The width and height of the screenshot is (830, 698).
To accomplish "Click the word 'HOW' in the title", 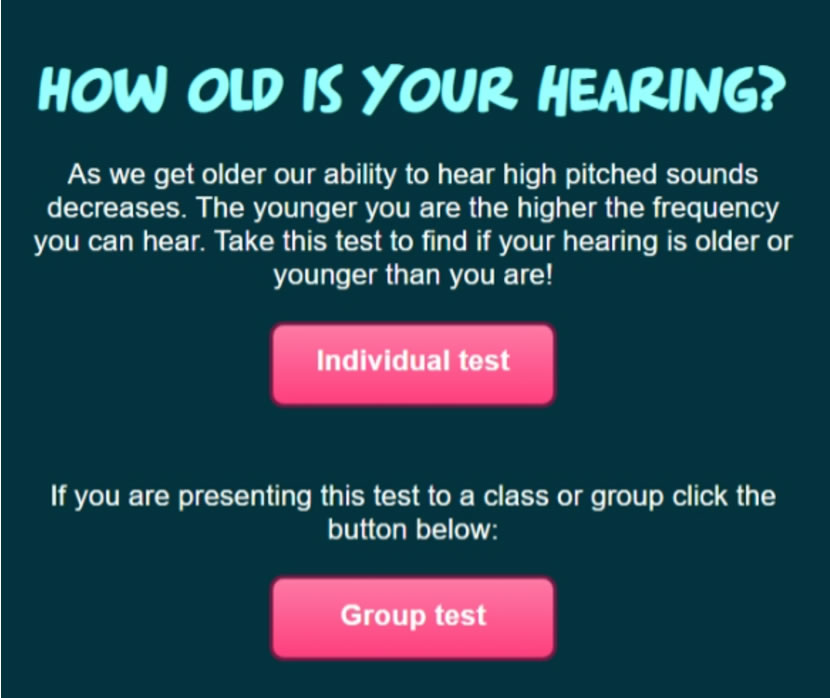I will click(103, 89).
